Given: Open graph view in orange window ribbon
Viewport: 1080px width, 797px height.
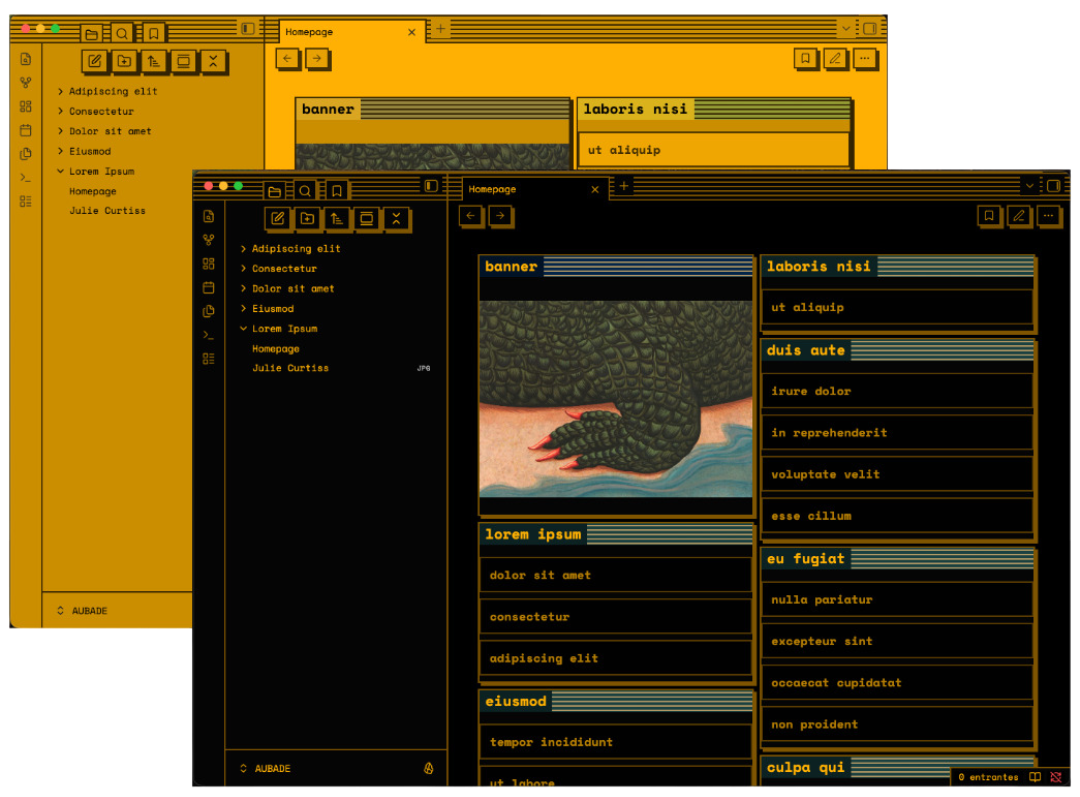Looking at the screenshot, I should coord(25,83).
